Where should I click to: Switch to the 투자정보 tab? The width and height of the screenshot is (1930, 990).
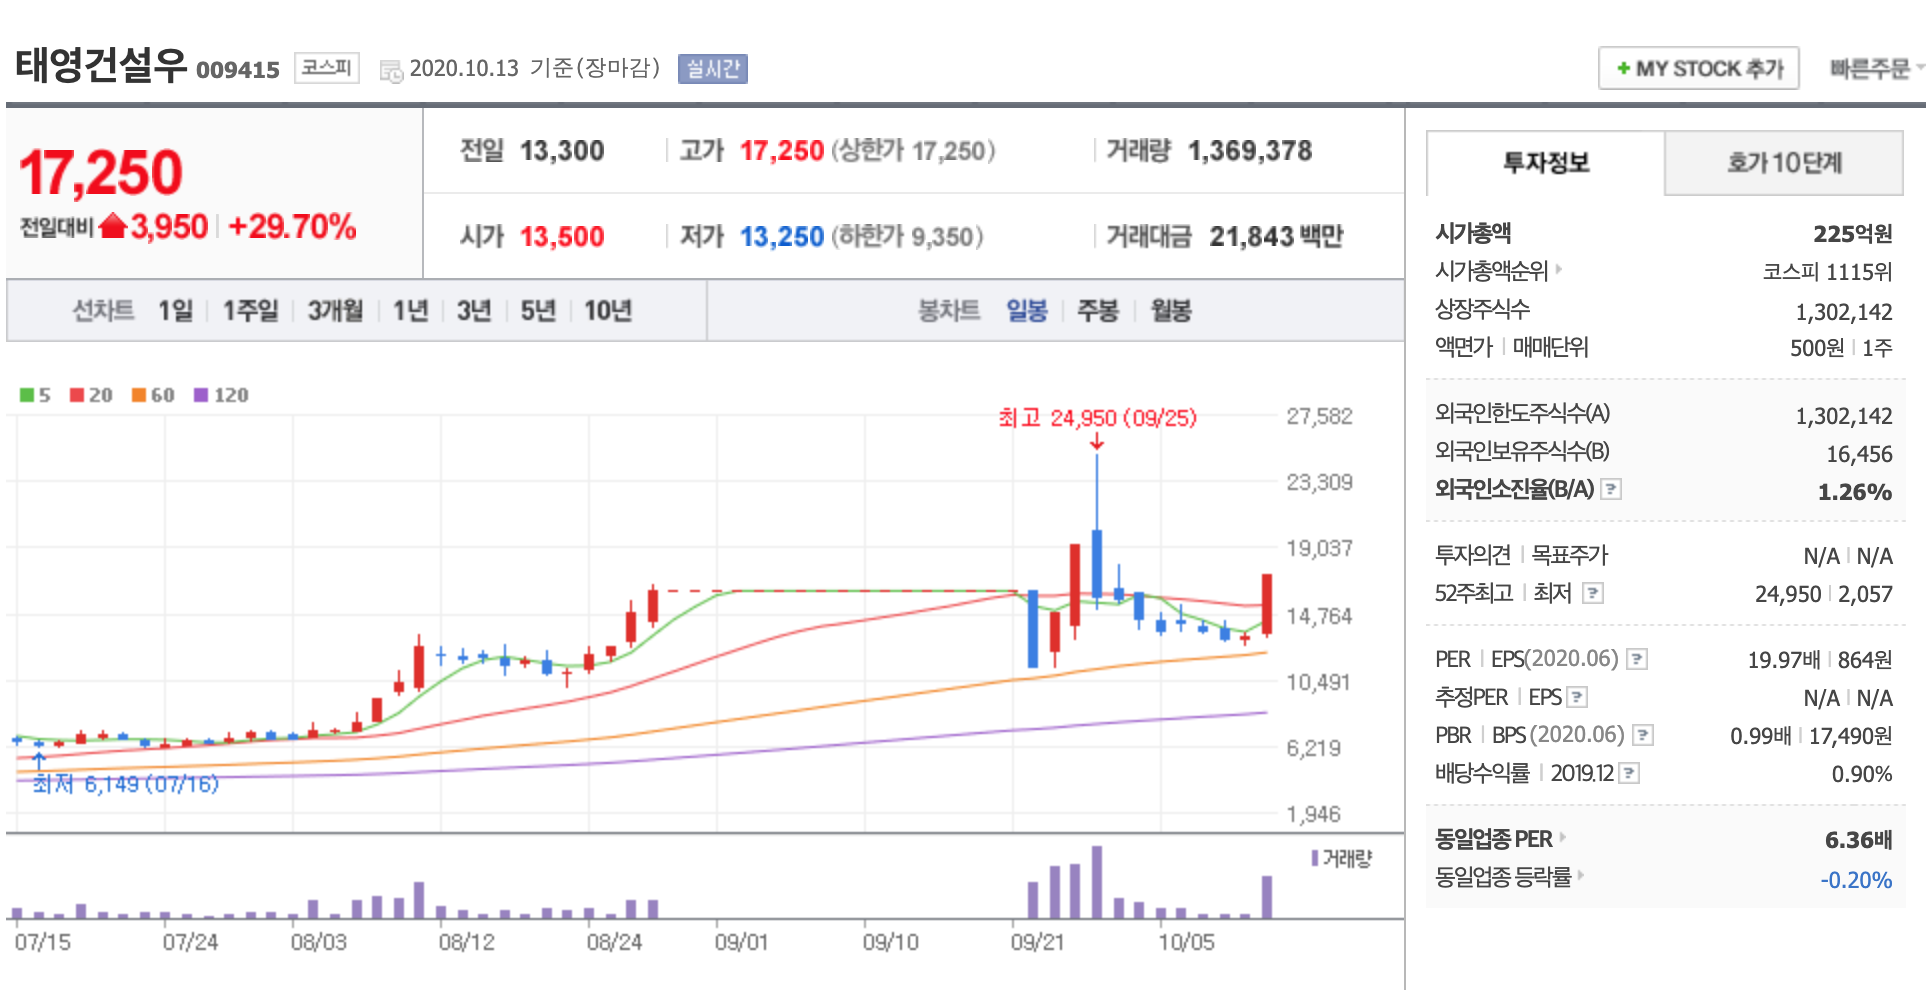(1545, 162)
